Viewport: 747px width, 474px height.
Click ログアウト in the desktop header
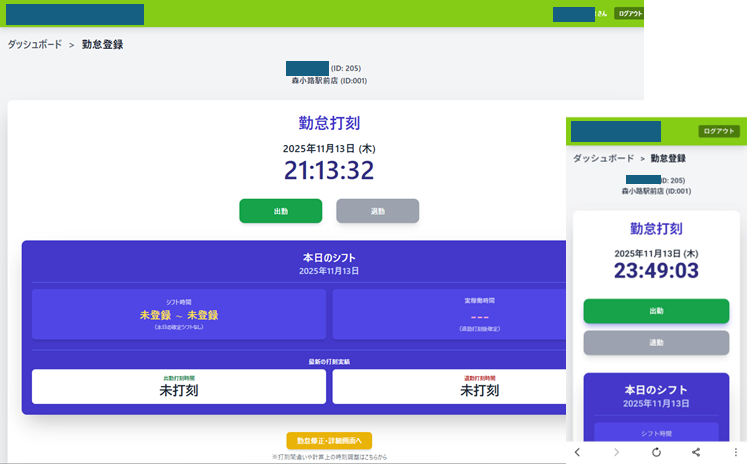click(x=629, y=14)
